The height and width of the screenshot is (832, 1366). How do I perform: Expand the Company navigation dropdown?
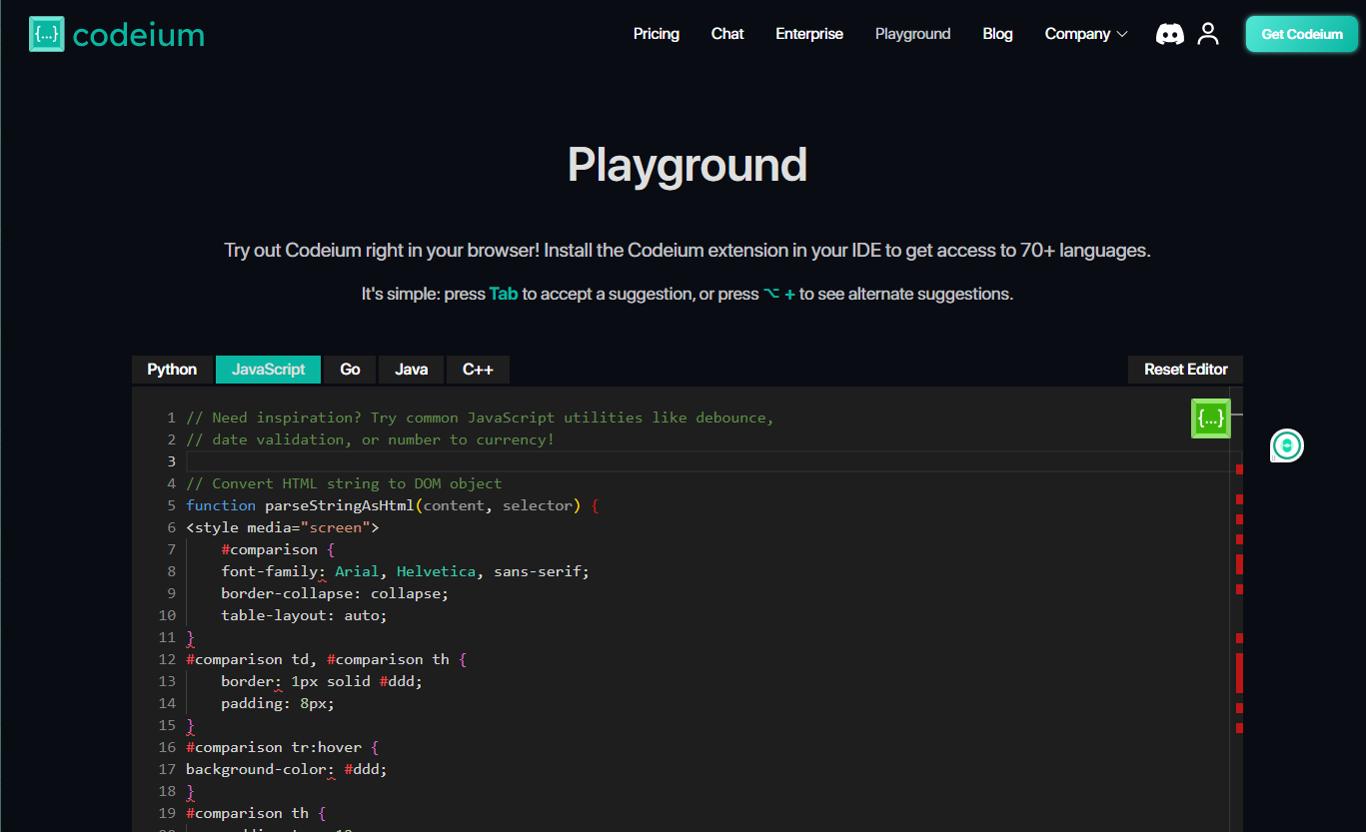pyautogui.click(x=1085, y=33)
